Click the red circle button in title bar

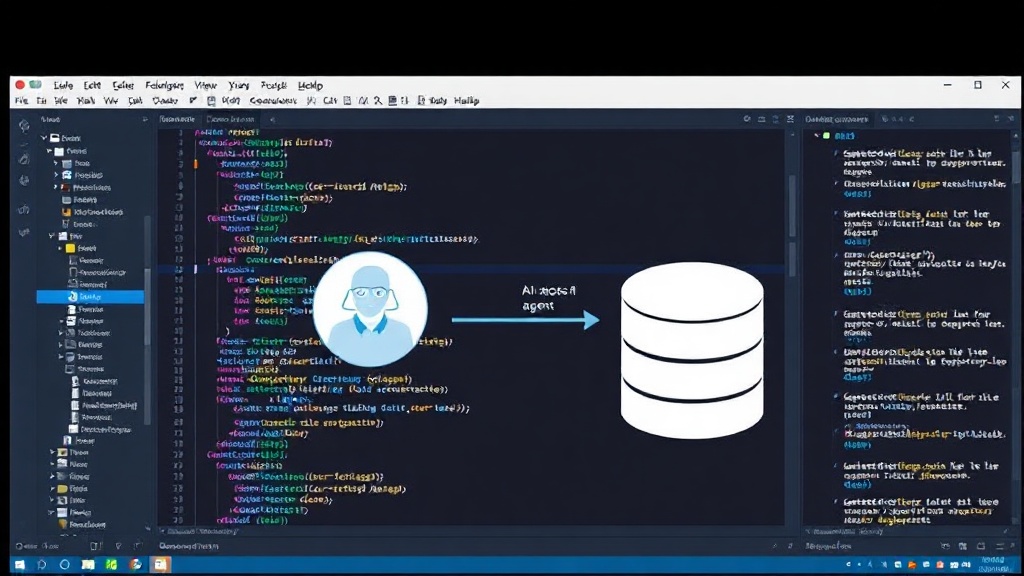(20, 85)
